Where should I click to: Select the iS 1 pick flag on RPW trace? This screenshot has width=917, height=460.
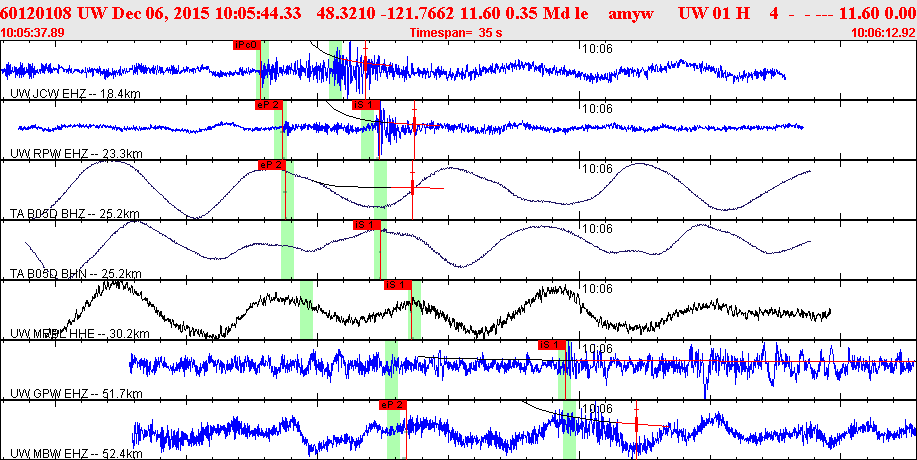[x=366, y=105]
